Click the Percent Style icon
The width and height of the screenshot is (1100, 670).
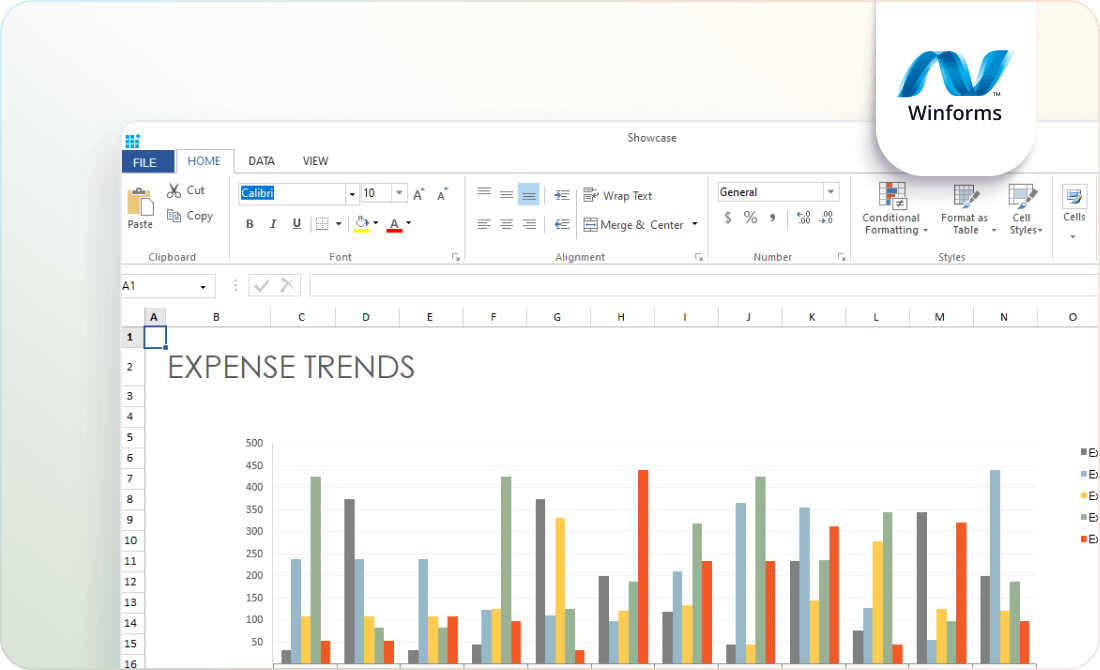click(750, 216)
